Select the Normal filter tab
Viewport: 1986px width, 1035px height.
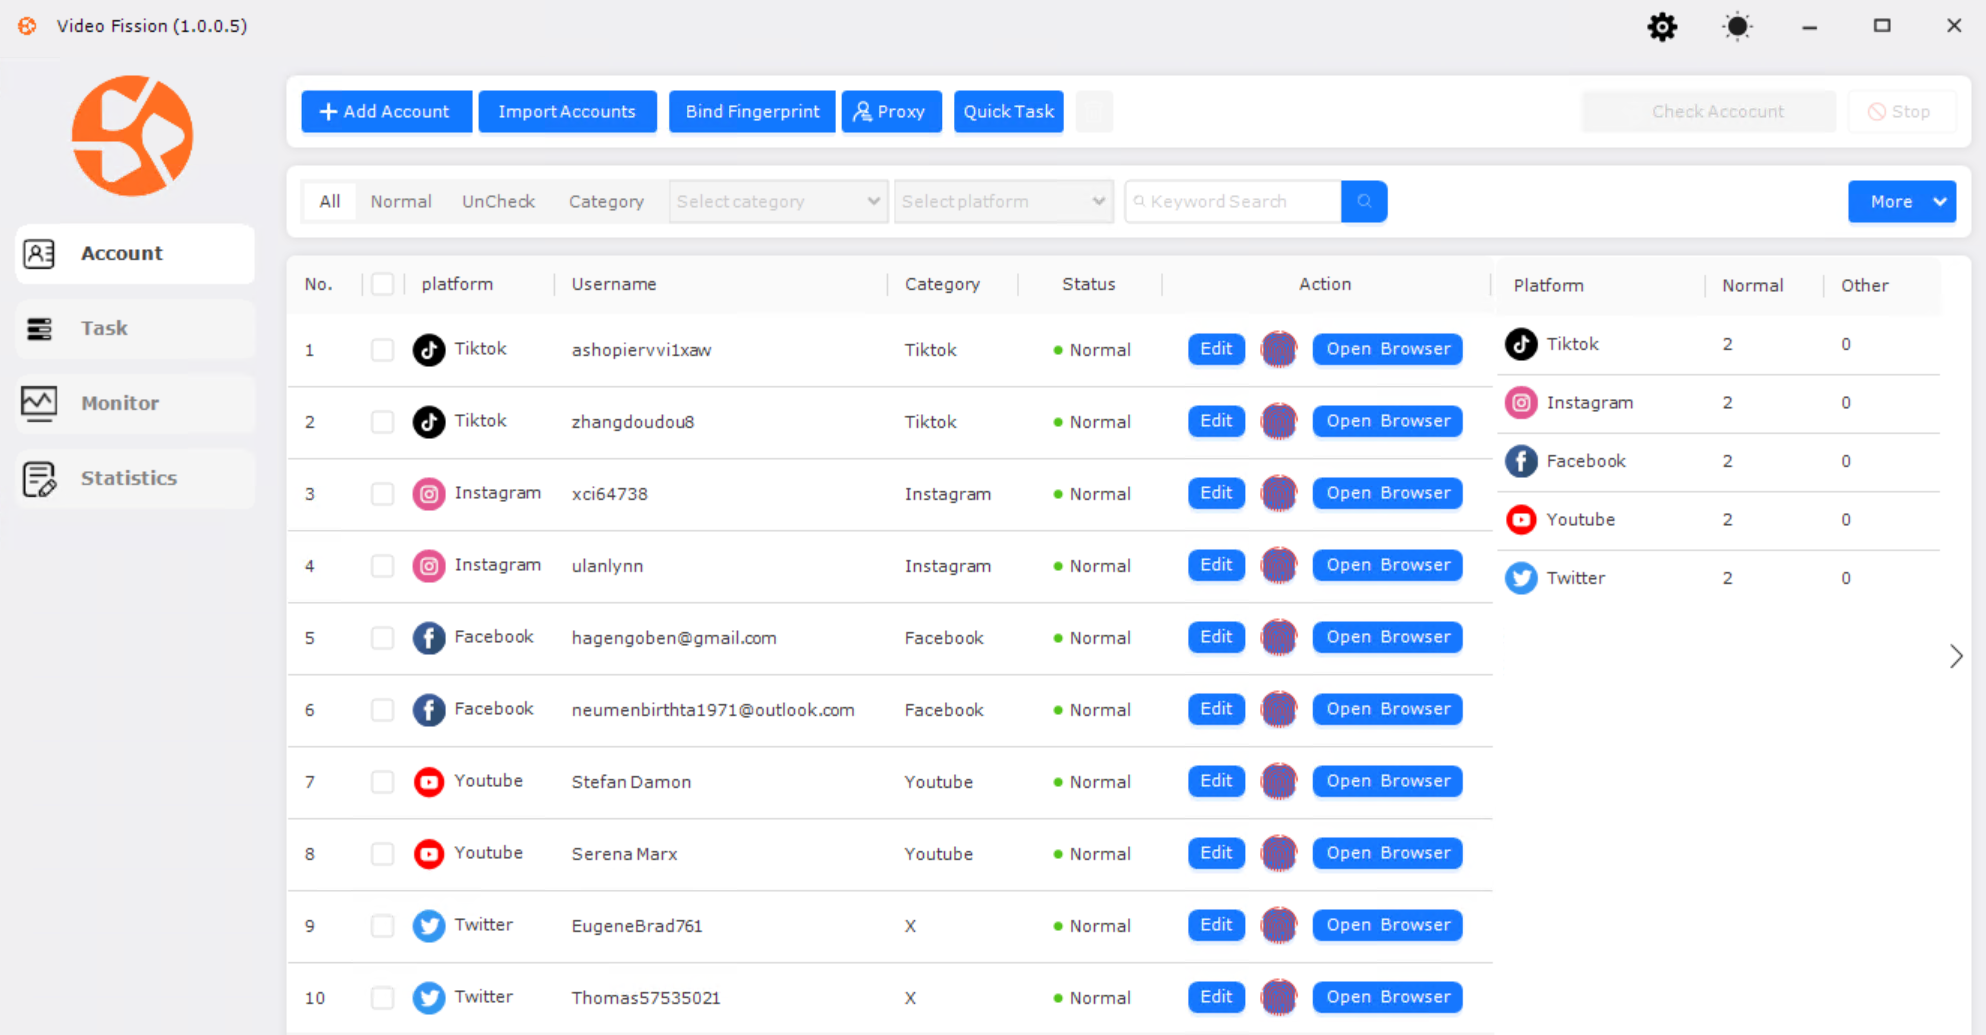(x=401, y=202)
